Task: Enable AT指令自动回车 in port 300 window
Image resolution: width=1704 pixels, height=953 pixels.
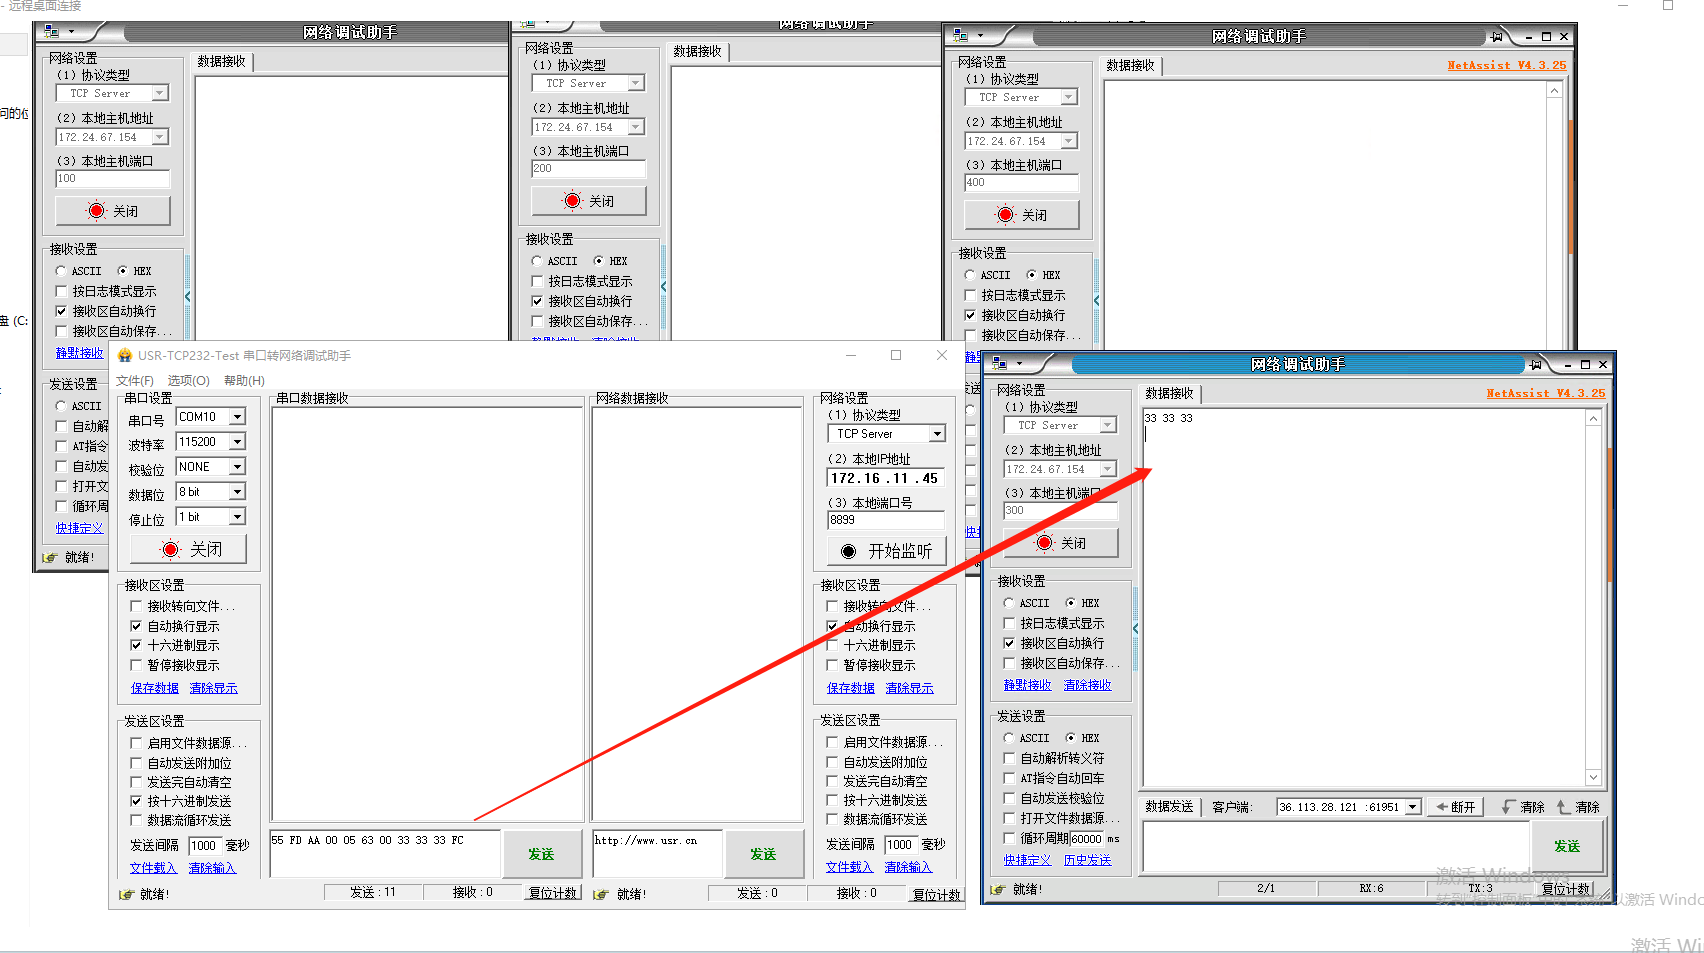Action: (x=1009, y=778)
